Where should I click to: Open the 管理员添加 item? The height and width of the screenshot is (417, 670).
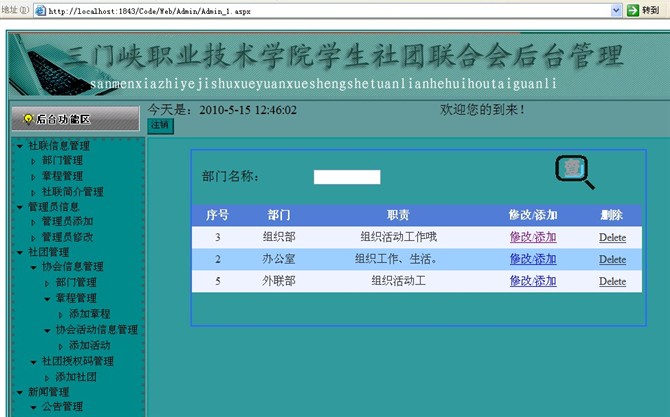tap(68, 221)
